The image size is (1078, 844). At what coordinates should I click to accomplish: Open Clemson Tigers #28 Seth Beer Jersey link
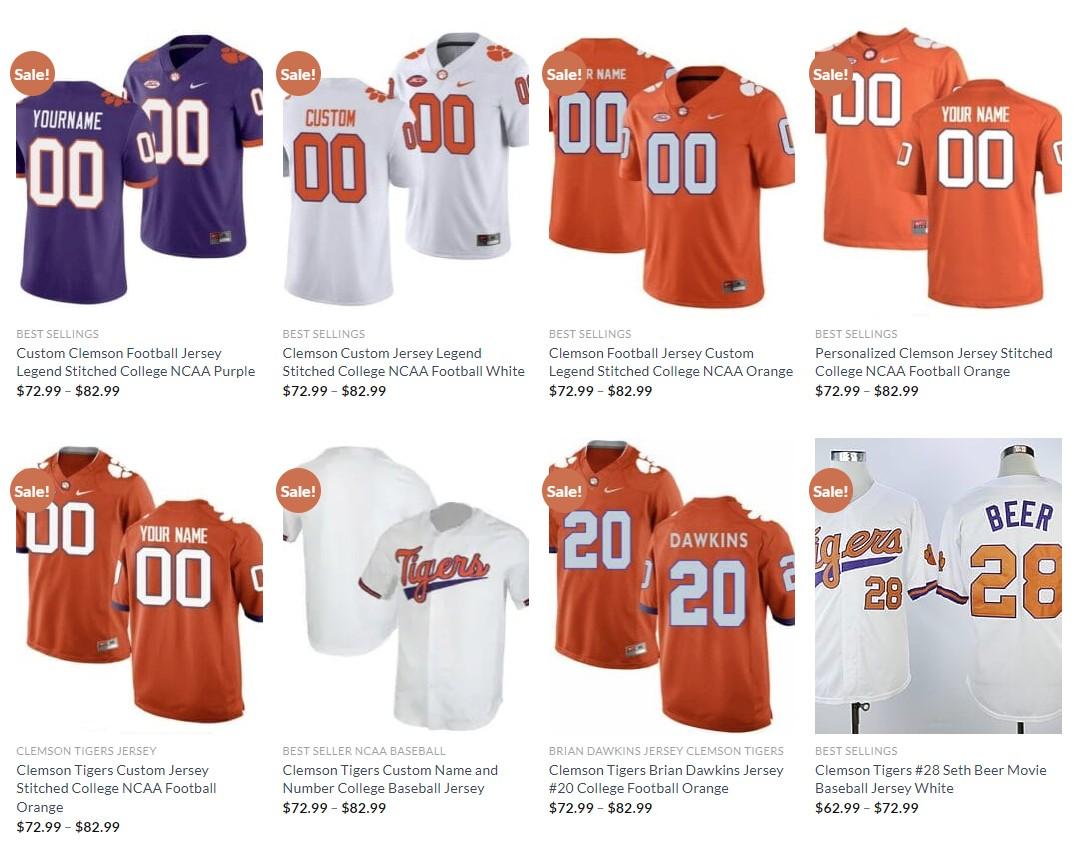tap(931, 779)
